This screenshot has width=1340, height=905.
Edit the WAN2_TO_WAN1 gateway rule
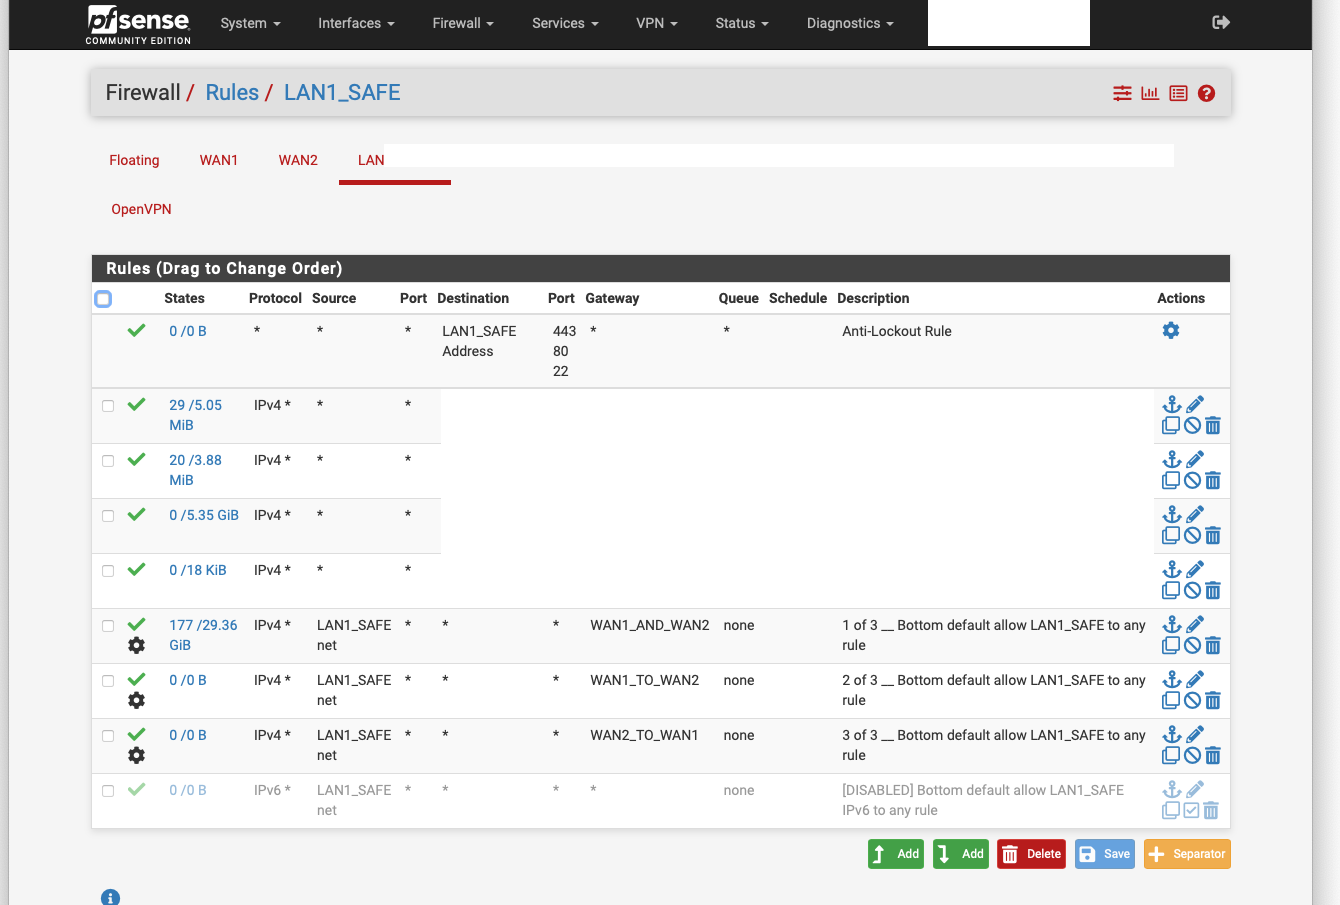pyautogui.click(x=1195, y=734)
